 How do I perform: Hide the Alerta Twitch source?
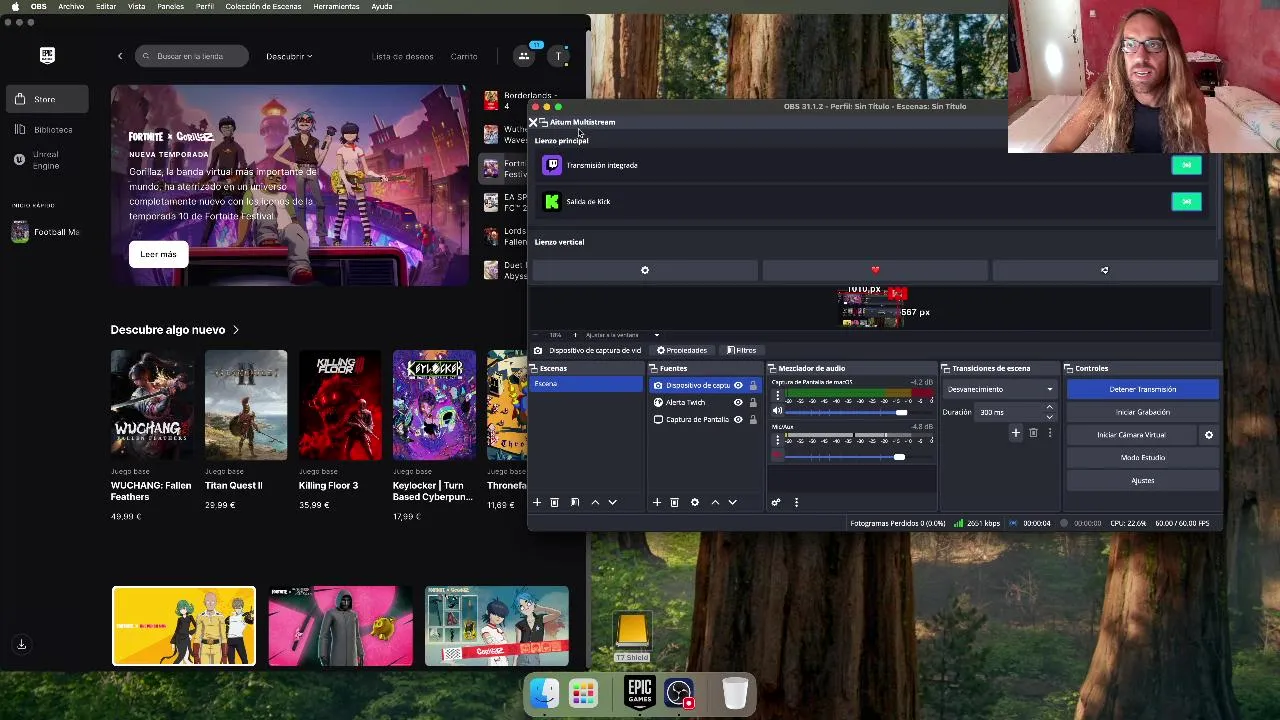click(738, 402)
